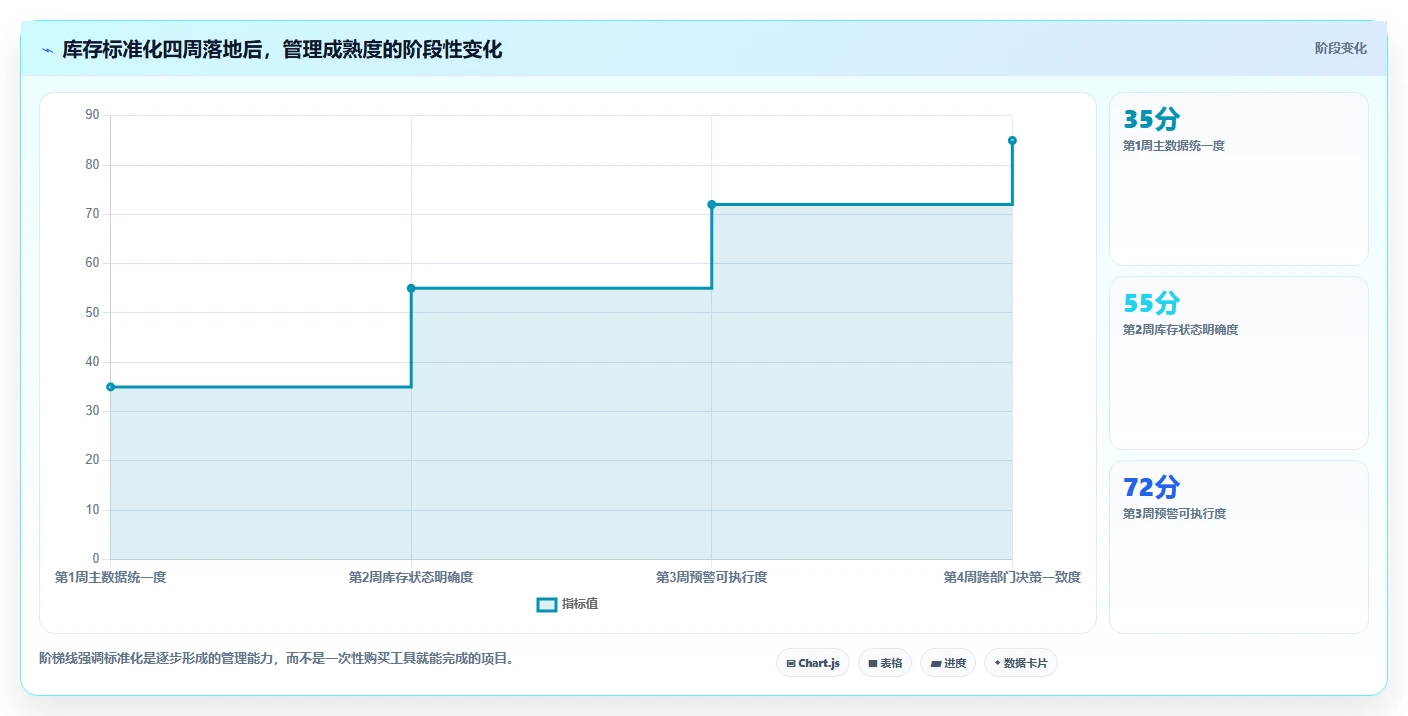Click the 55分 card value
The image size is (1408, 716).
point(1152,303)
